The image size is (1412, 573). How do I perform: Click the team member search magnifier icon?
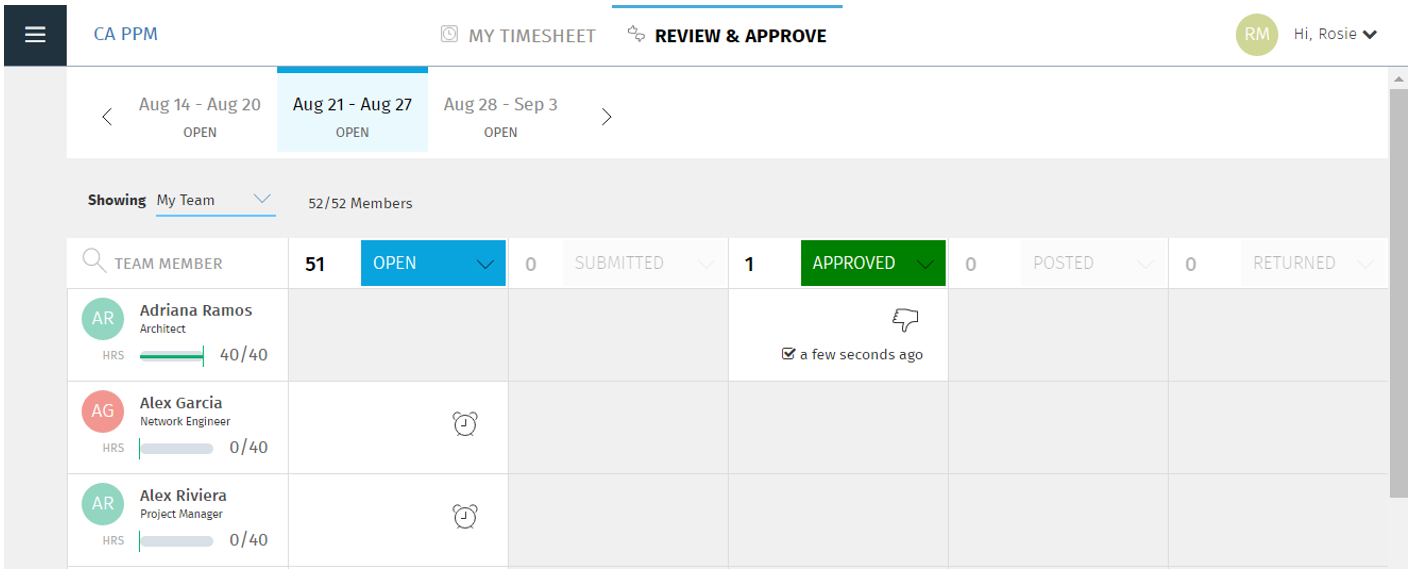tap(94, 262)
